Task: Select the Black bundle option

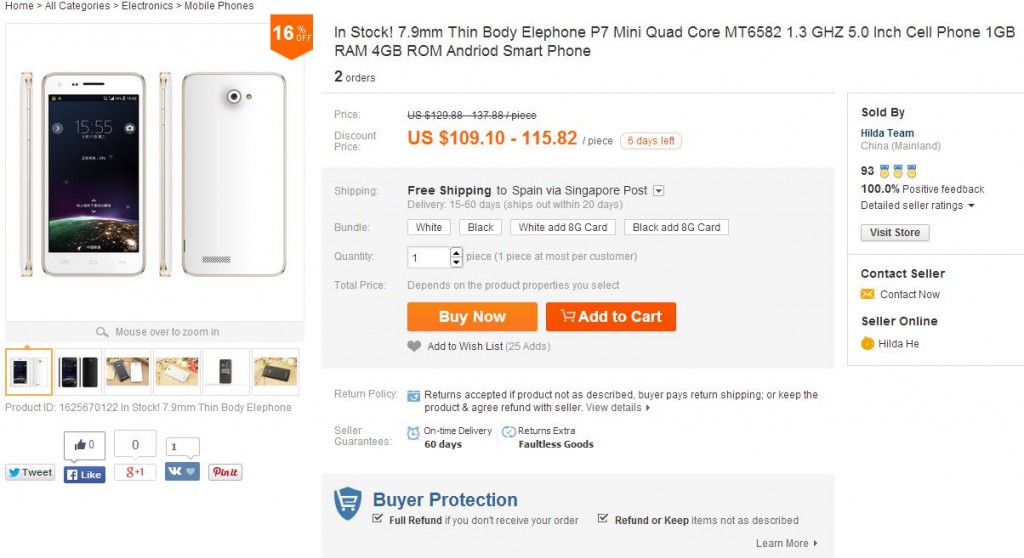Action: pos(481,227)
